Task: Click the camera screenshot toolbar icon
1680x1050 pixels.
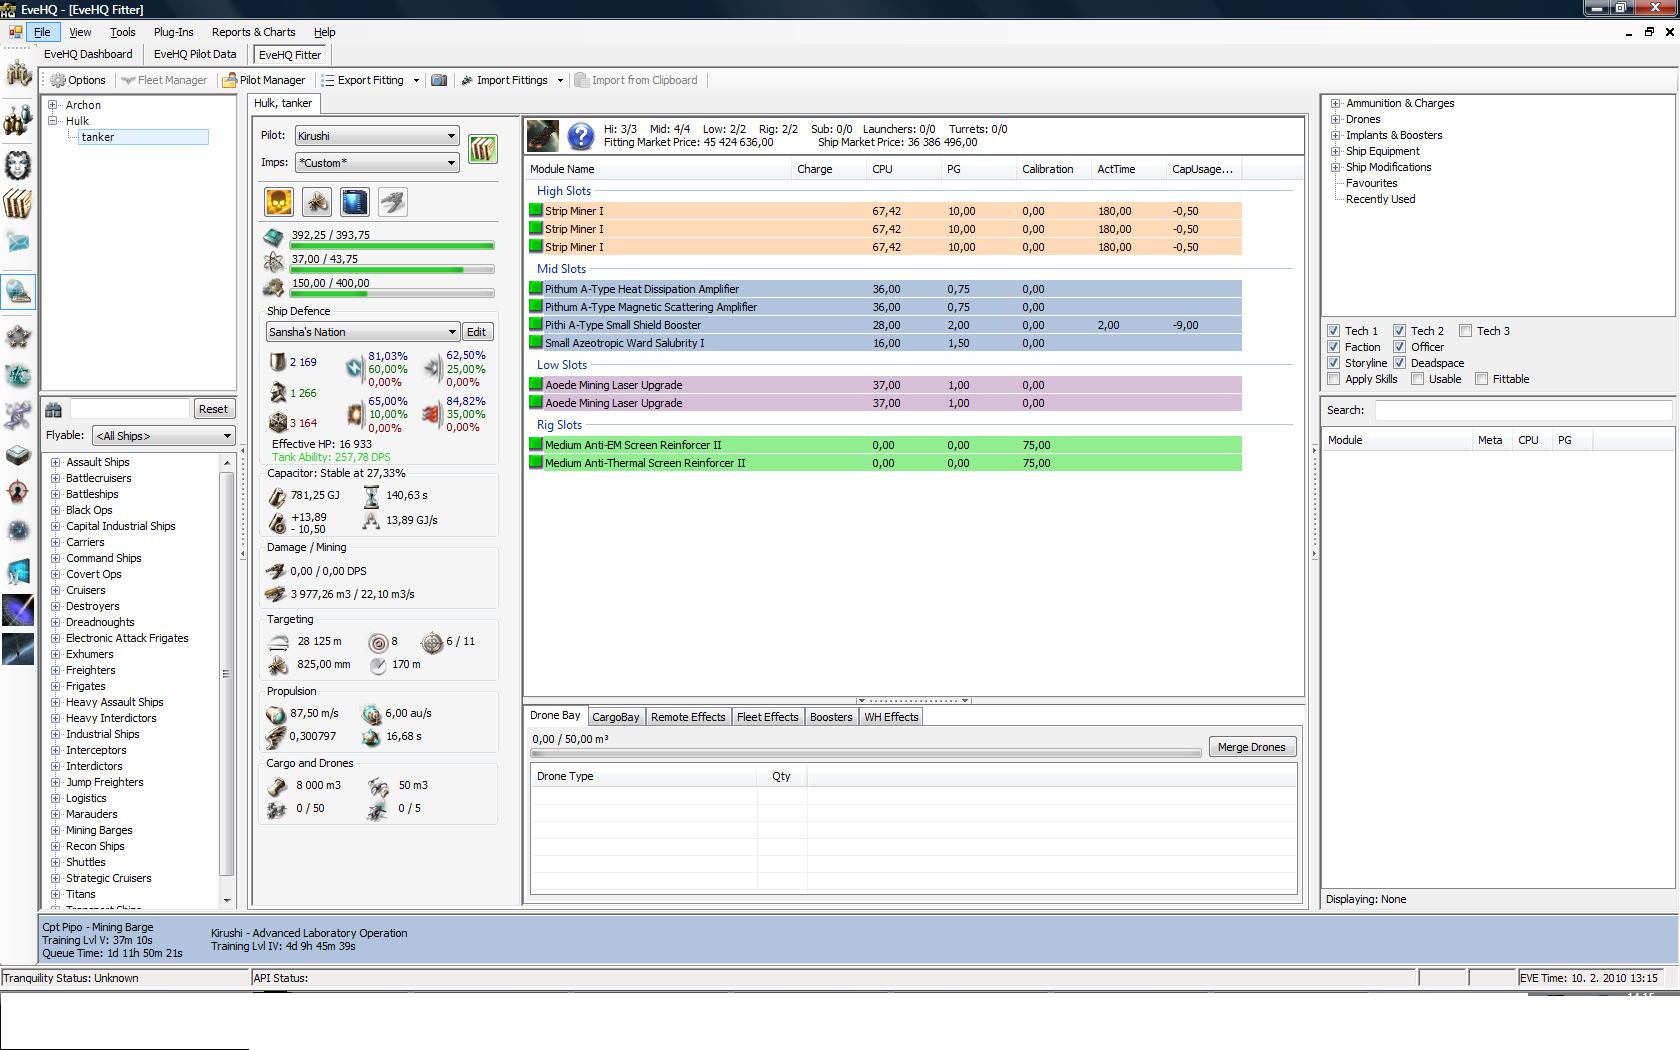Action: pyautogui.click(x=439, y=80)
